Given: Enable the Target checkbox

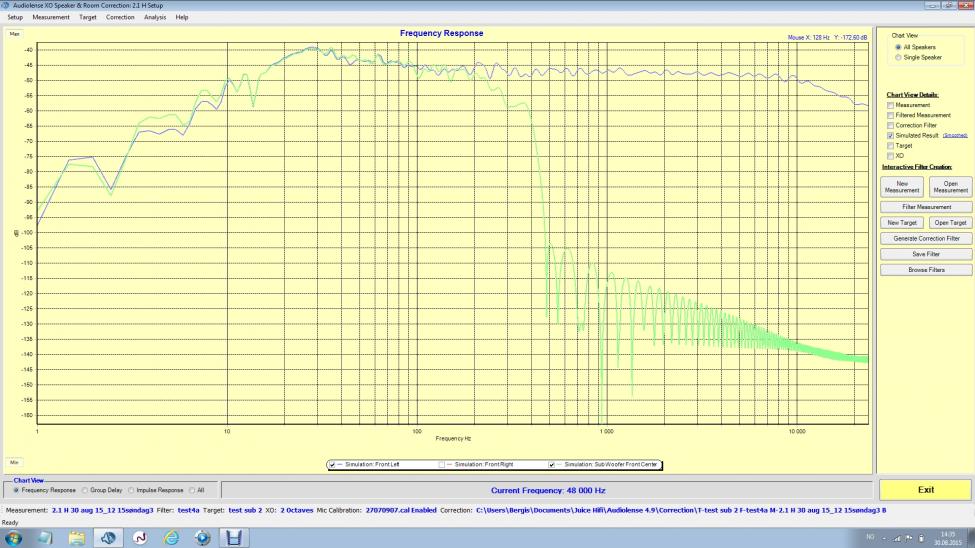Looking at the screenshot, I should 890,146.
